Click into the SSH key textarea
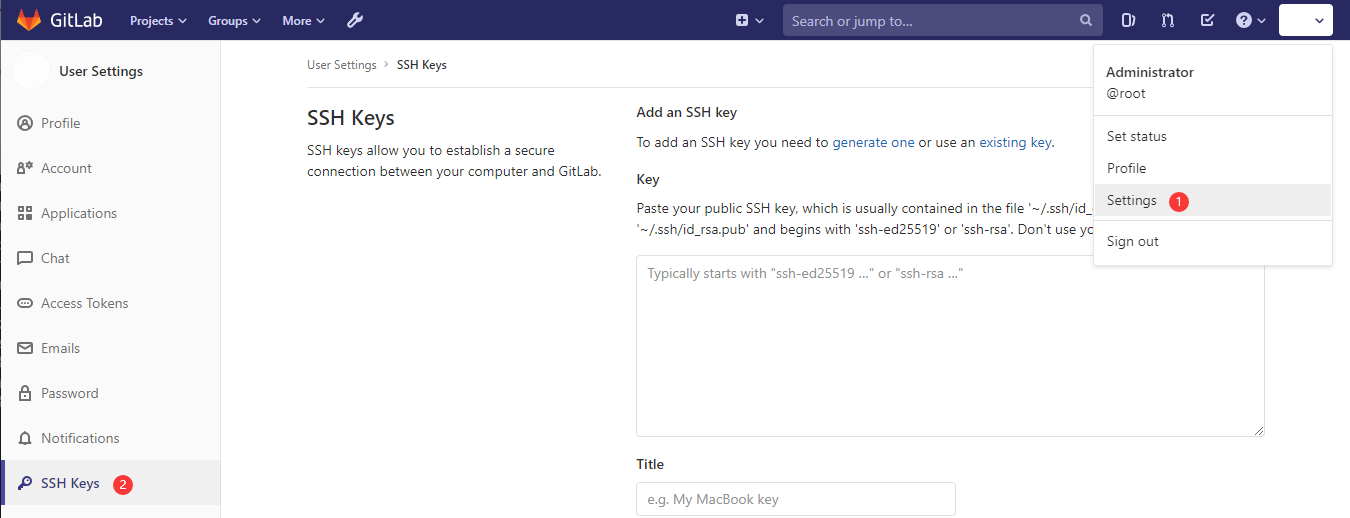 pos(950,346)
